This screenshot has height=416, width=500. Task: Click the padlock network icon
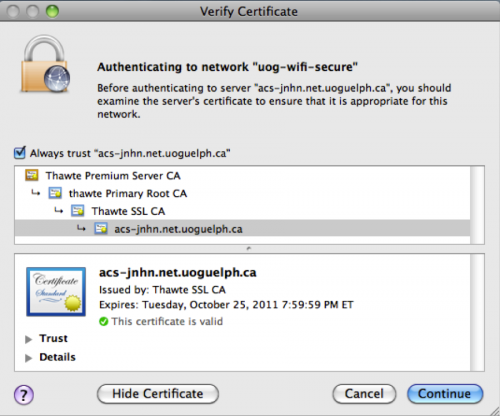[x=46, y=64]
